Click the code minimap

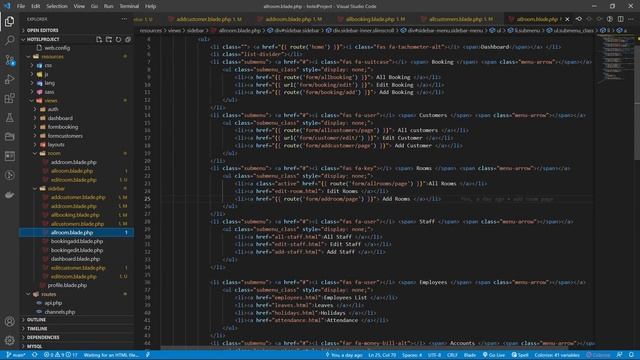tap(615, 59)
